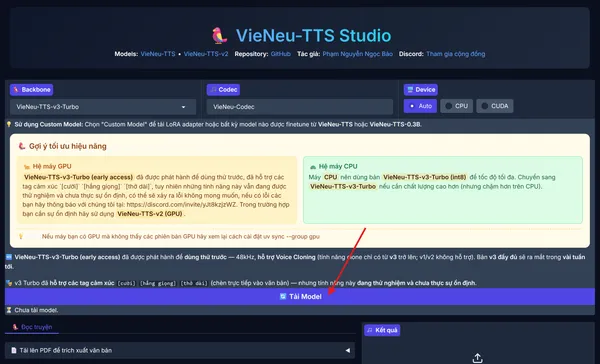Image resolution: width=600 pixels, height=364 pixels.
Task: Open the VieNeu-TTS-v2 model link
Action: (206, 54)
